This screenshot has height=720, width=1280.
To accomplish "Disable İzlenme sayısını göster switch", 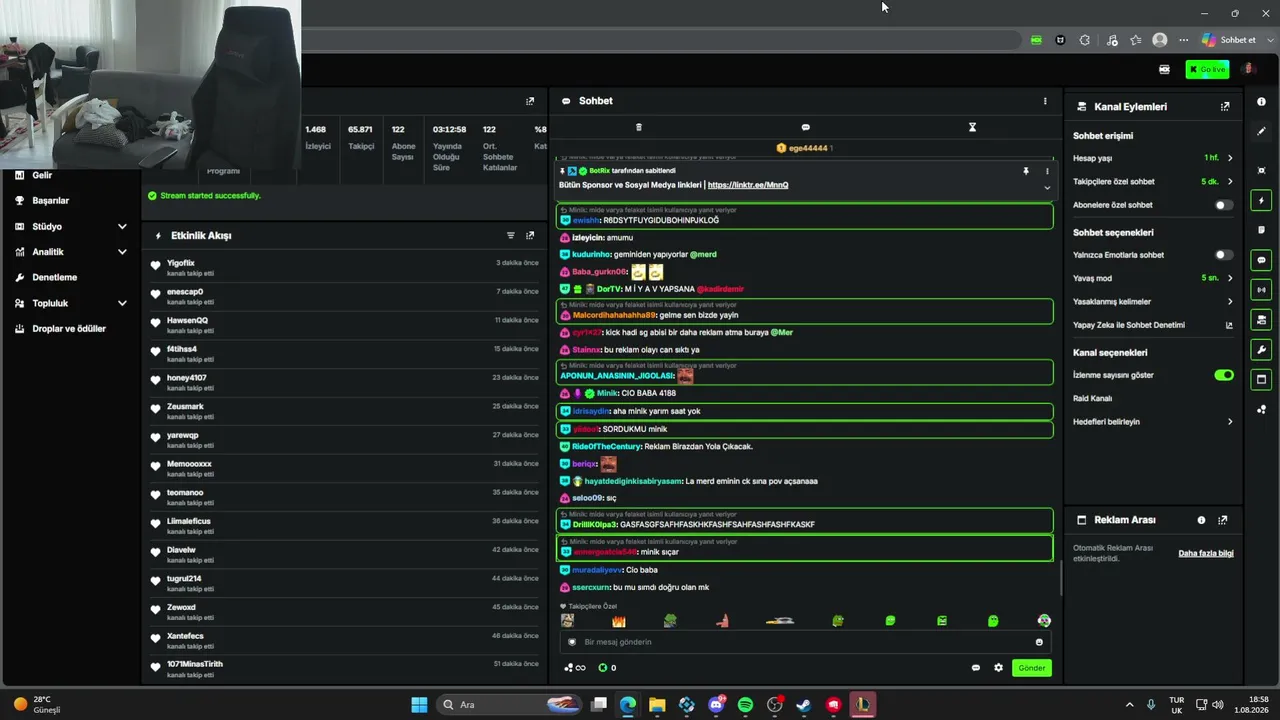I will pyautogui.click(x=1224, y=375).
